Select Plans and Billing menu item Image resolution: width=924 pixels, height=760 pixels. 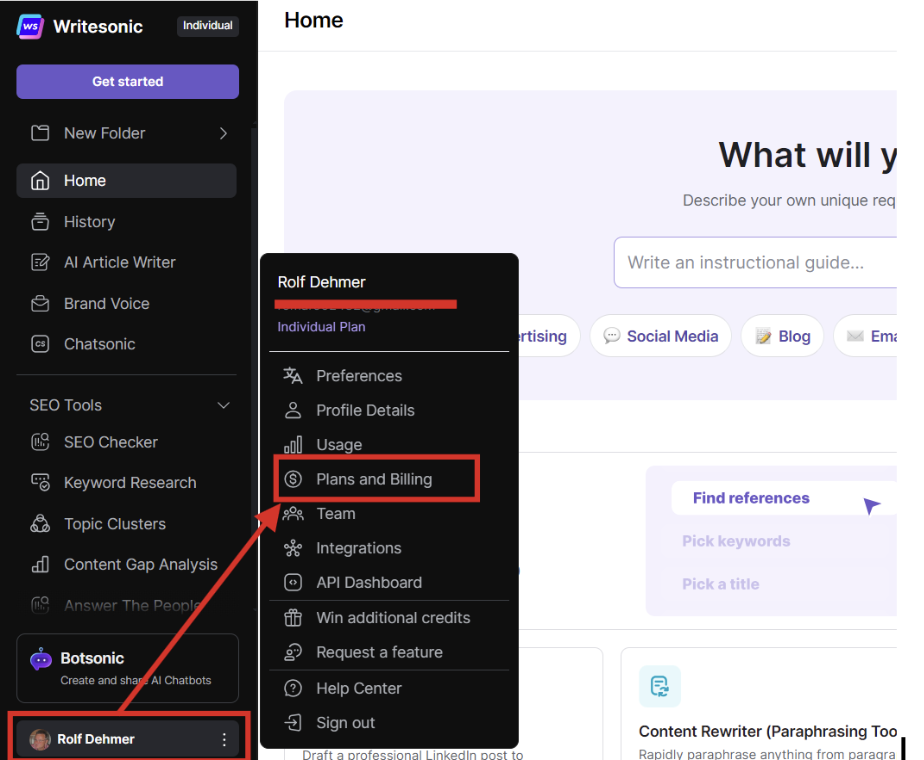(389, 479)
